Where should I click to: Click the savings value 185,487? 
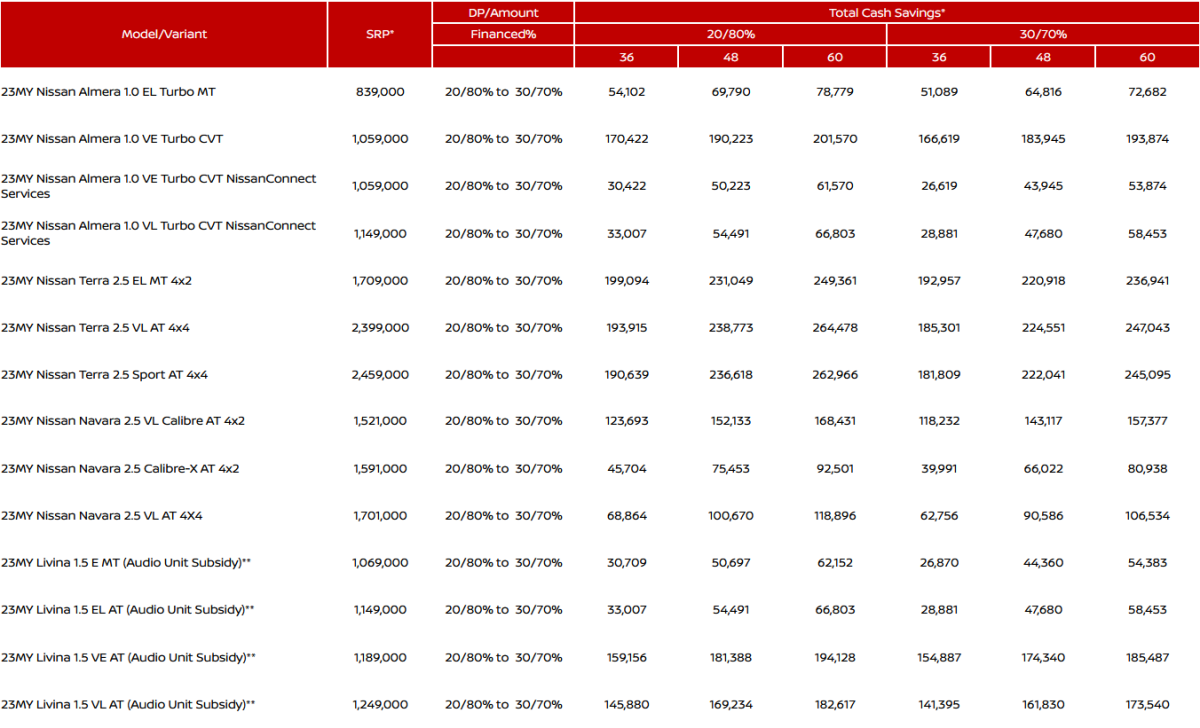[1147, 657]
